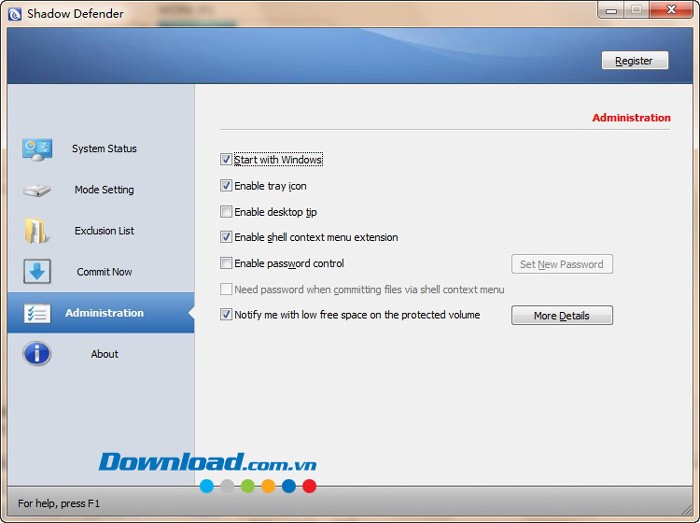Click the Shadow Defender title bar icon
The width and height of the screenshot is (700, 523).
pos(15,14)
